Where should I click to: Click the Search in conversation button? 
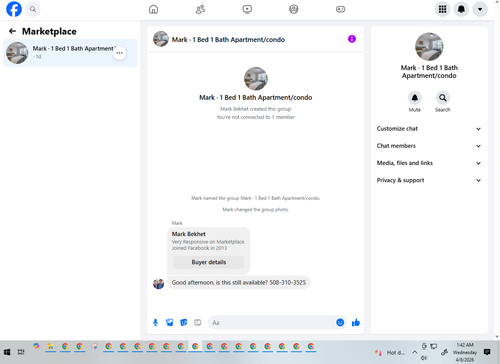(x=443, y=98)
